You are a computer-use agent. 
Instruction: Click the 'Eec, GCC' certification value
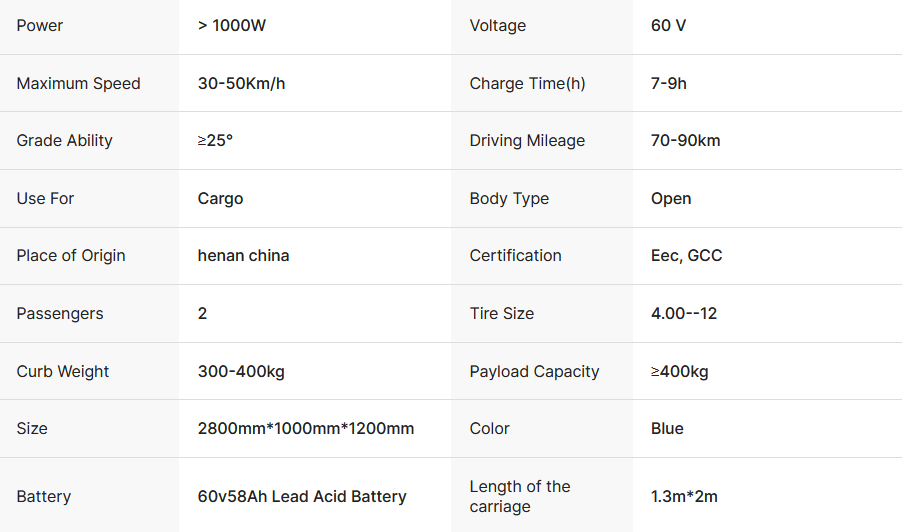pos(686,256)
